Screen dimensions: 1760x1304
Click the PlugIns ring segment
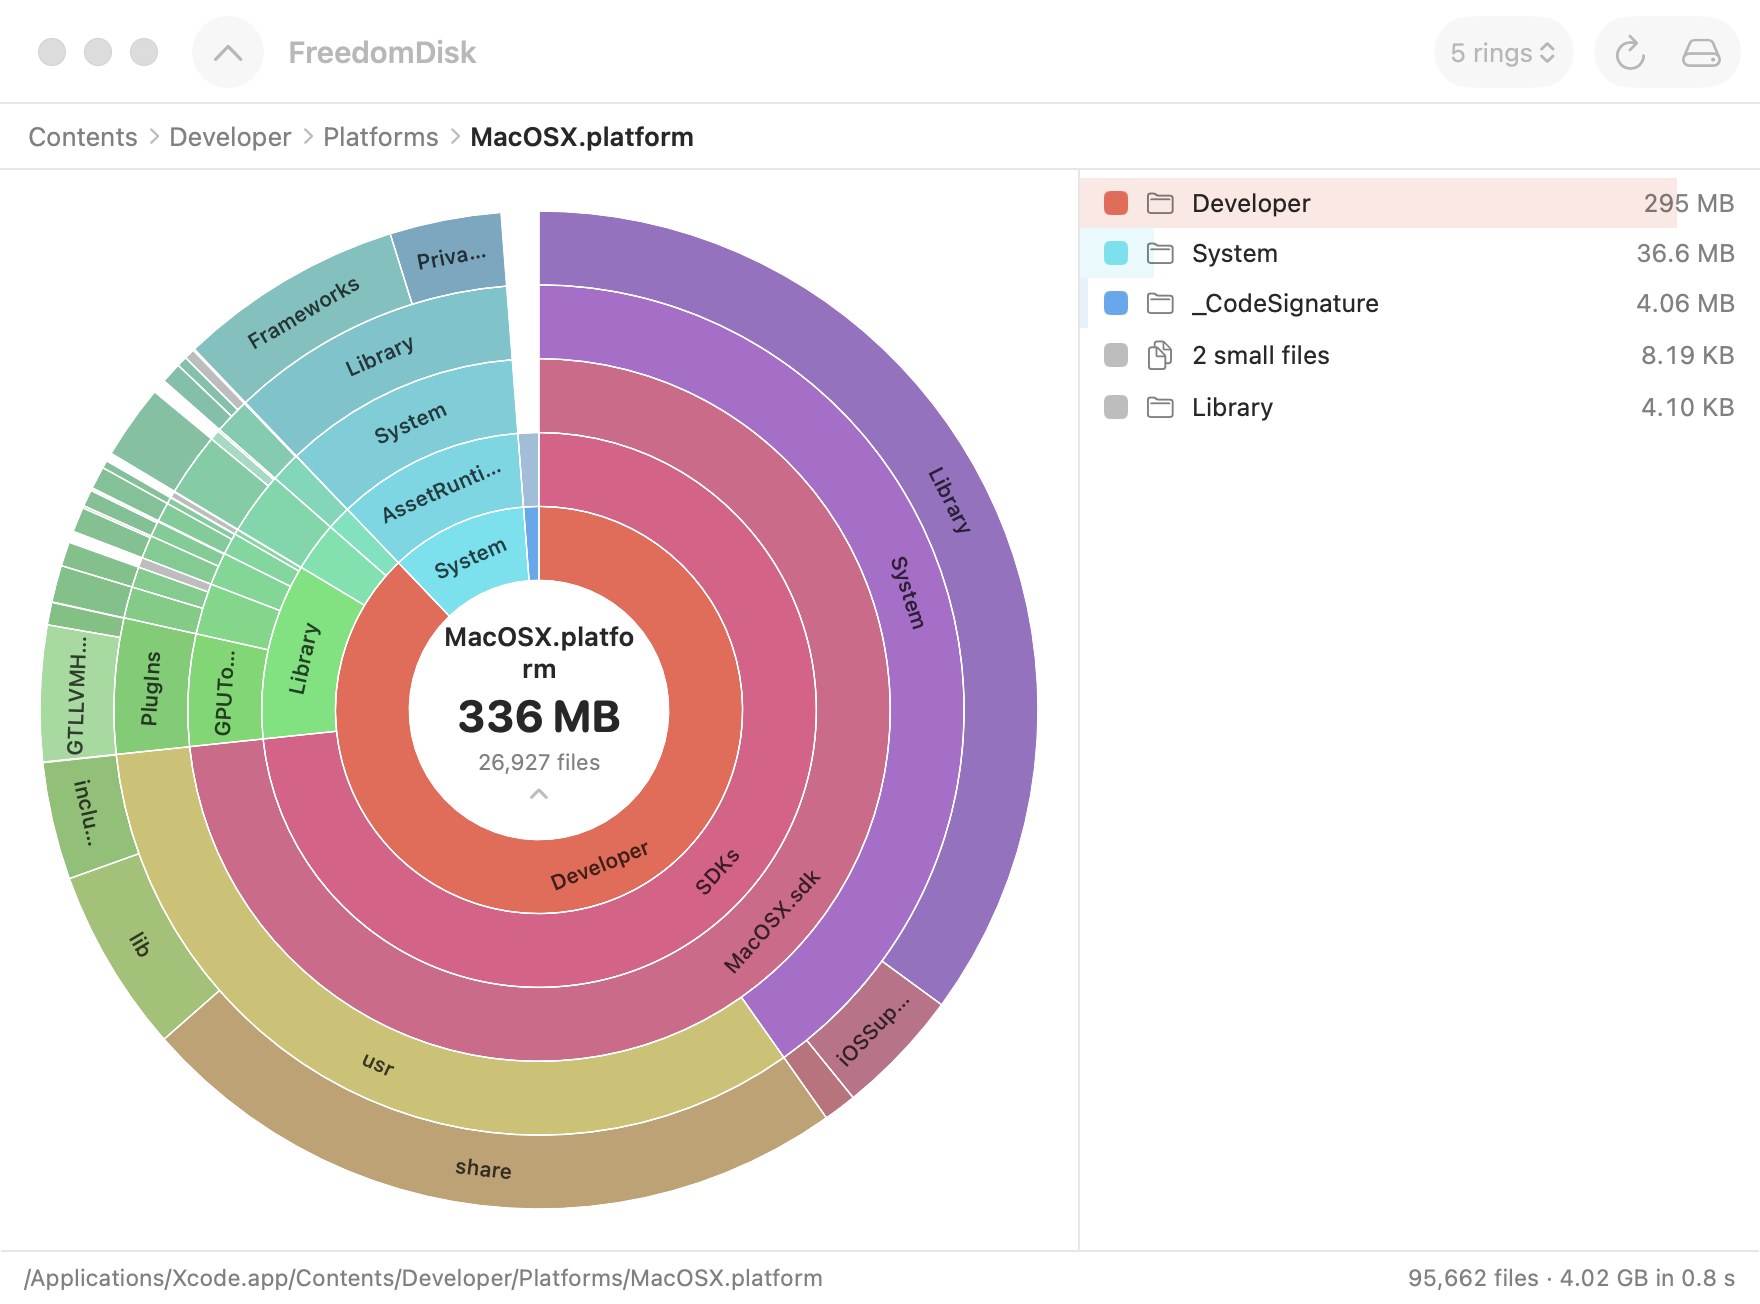151,689
